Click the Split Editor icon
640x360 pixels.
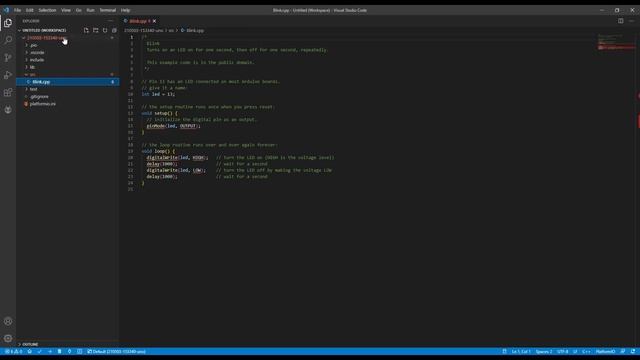pyautogui.click(x=620, y=21)
